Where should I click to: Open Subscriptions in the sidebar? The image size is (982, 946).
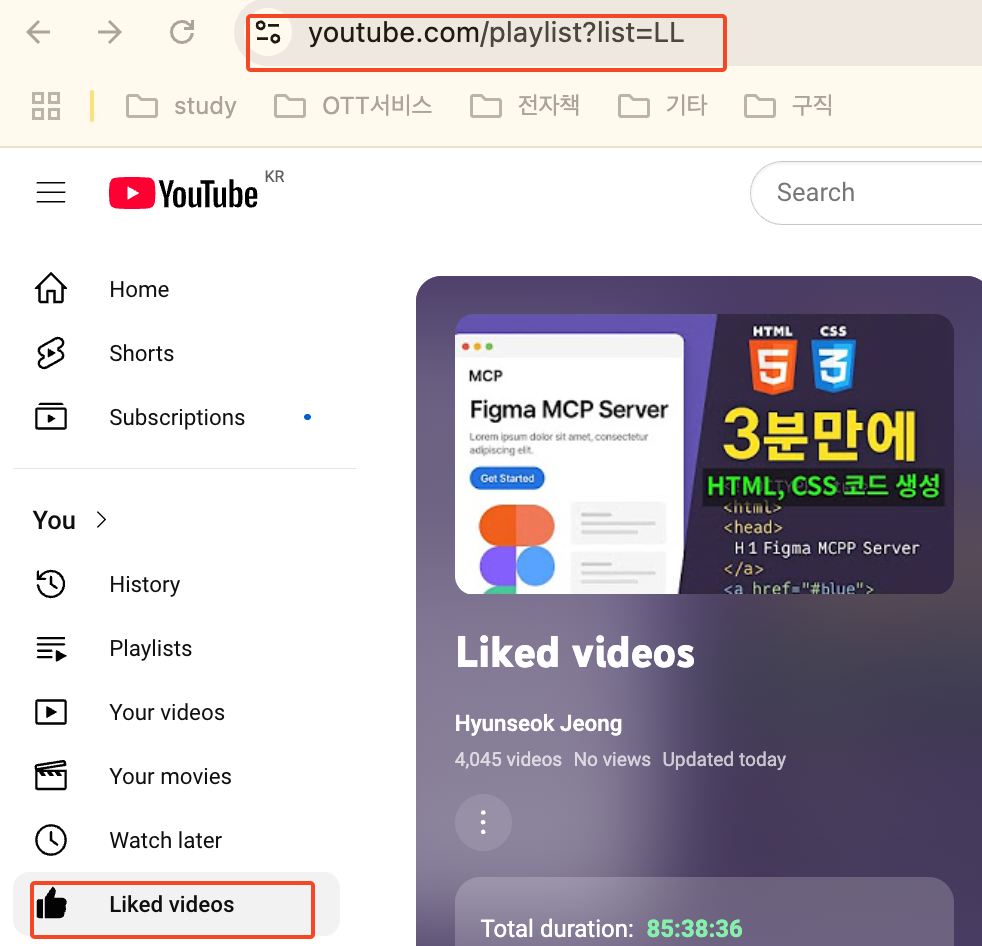pyautogui.click(x=177, y=417)
